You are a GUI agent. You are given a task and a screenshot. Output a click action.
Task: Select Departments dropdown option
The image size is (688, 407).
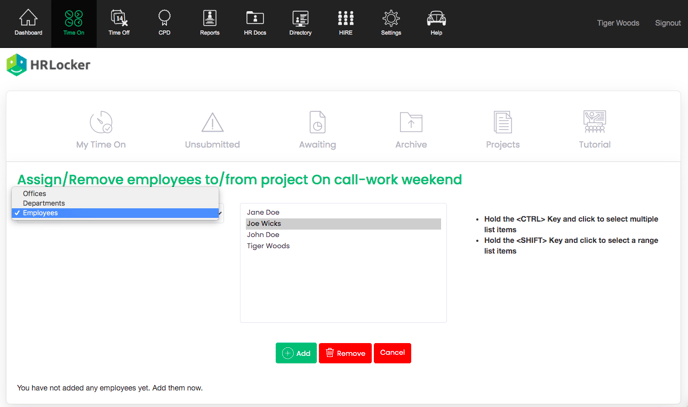coord(44,203)
